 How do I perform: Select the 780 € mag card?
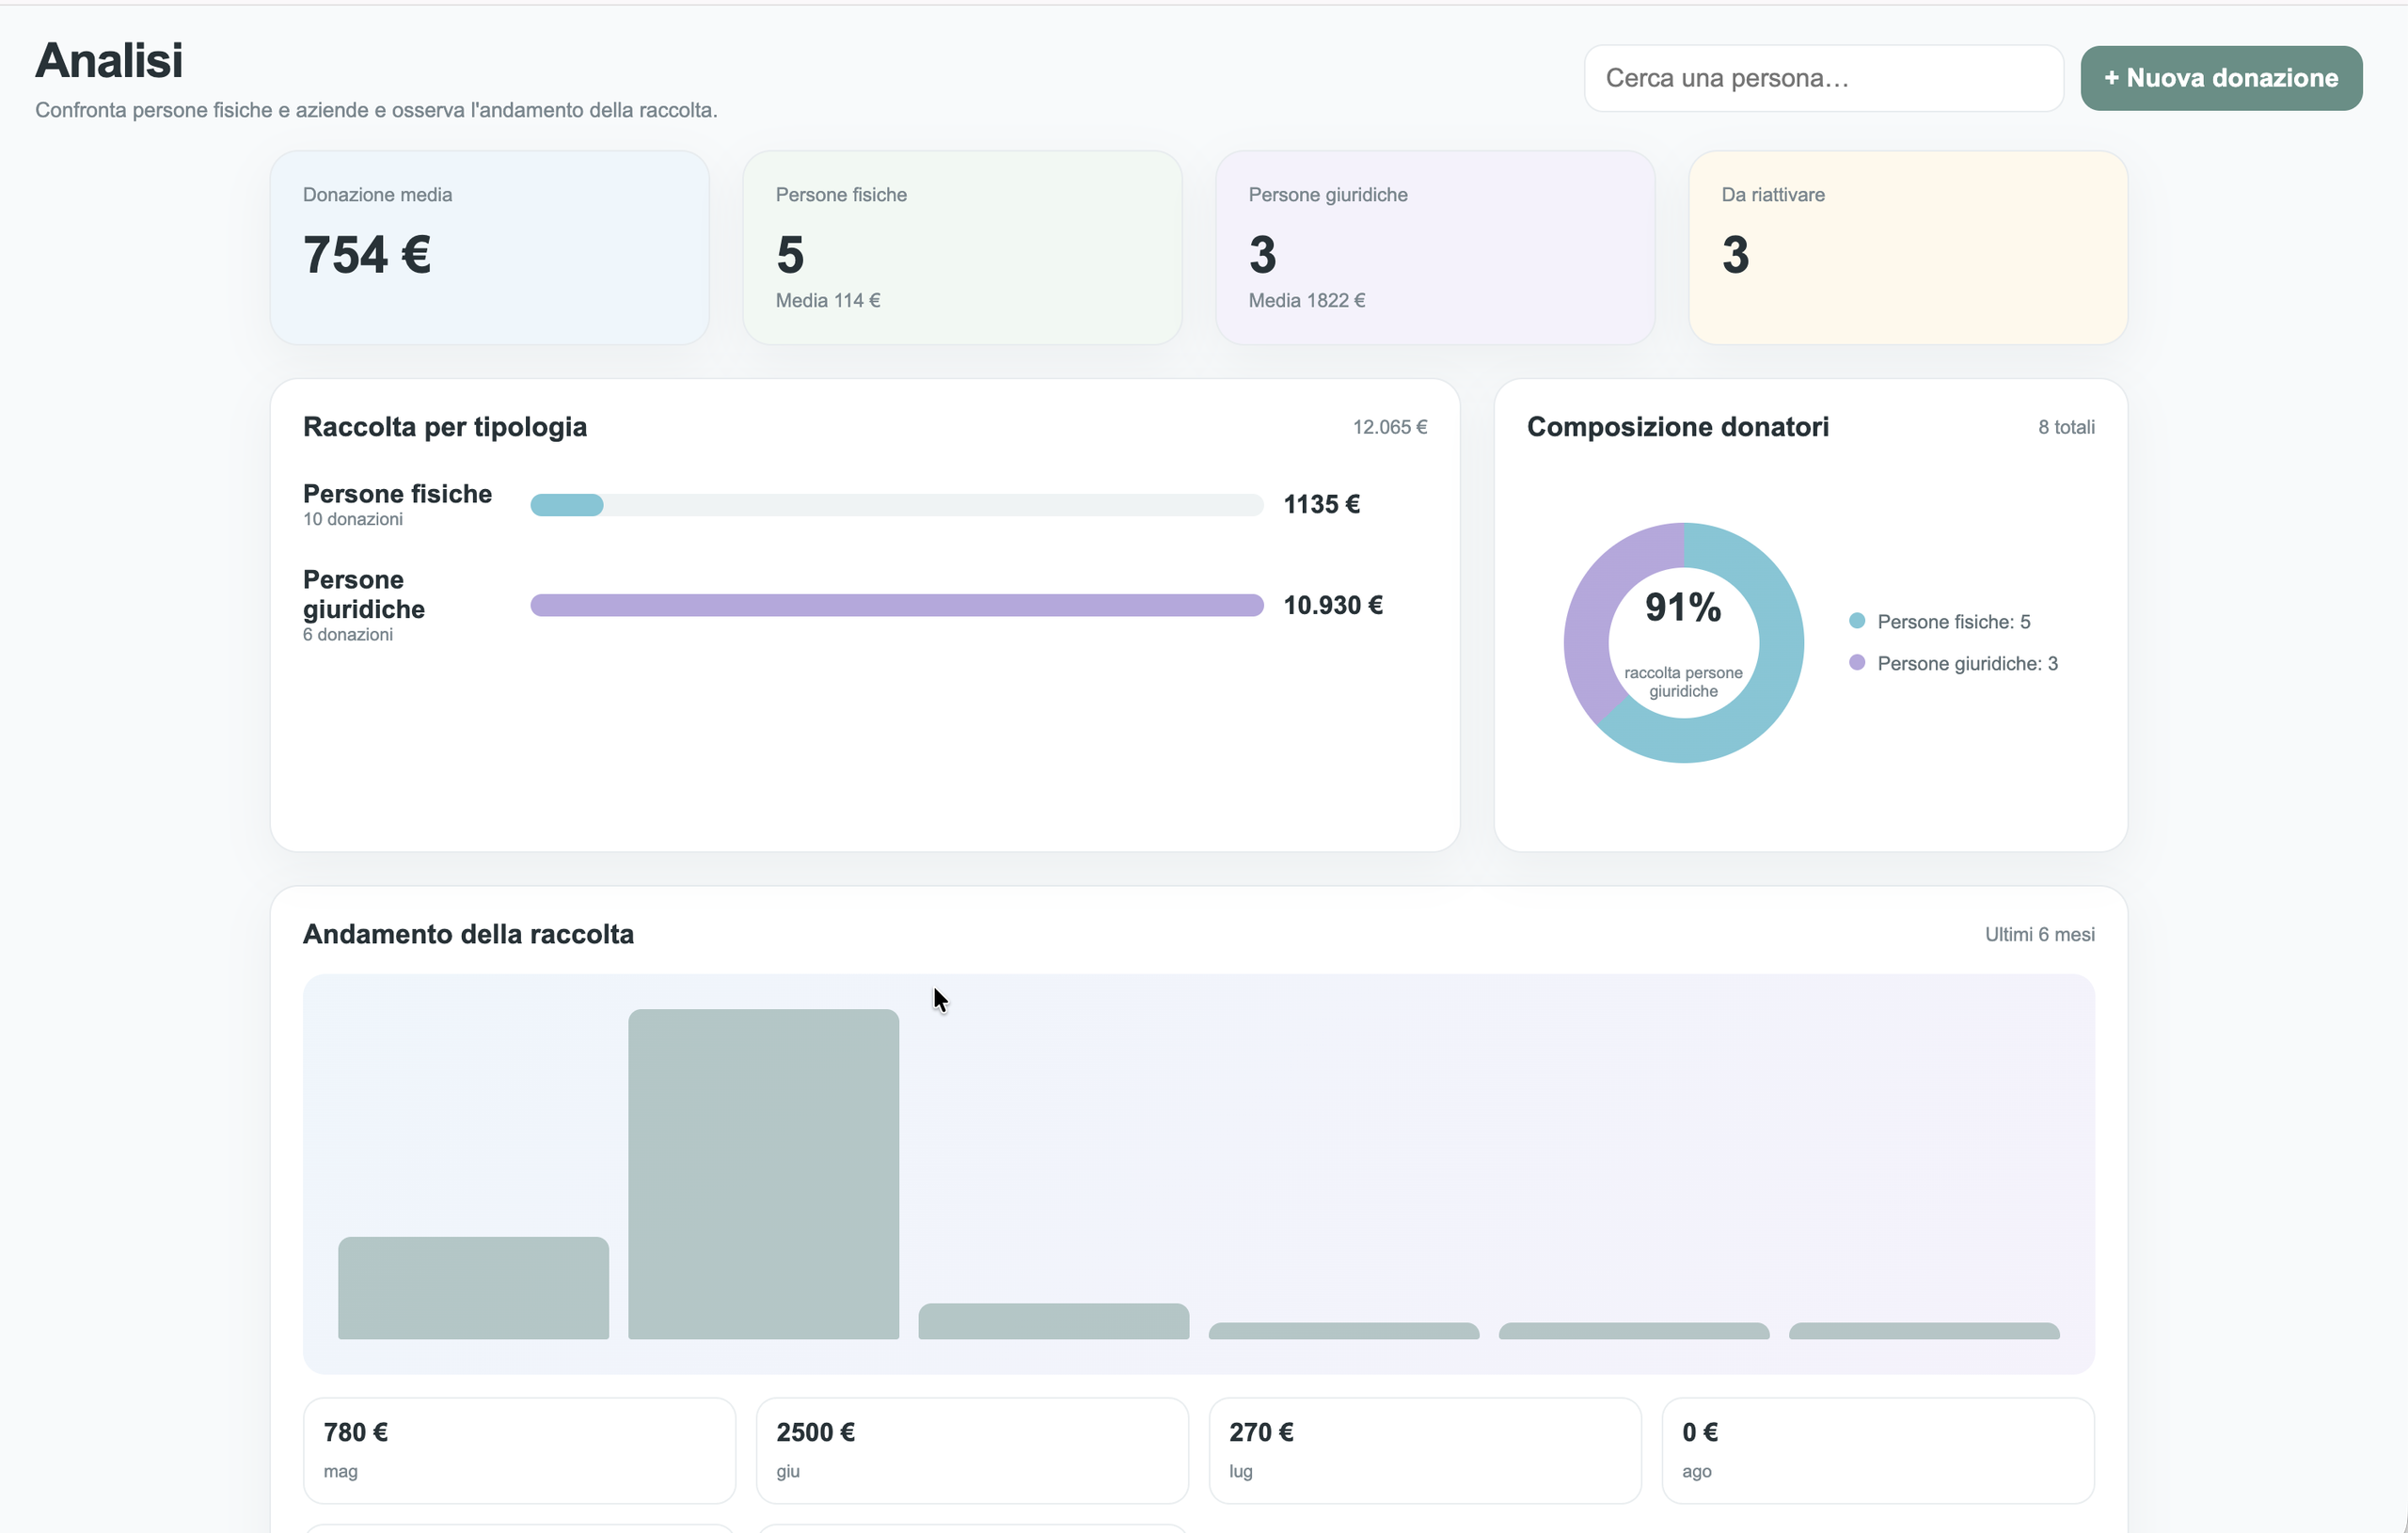click(x=519, y=1450)
